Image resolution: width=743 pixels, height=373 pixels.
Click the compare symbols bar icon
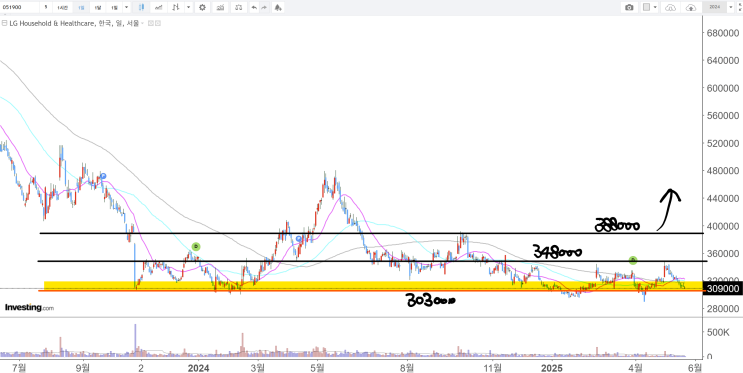tap(176, 7)
